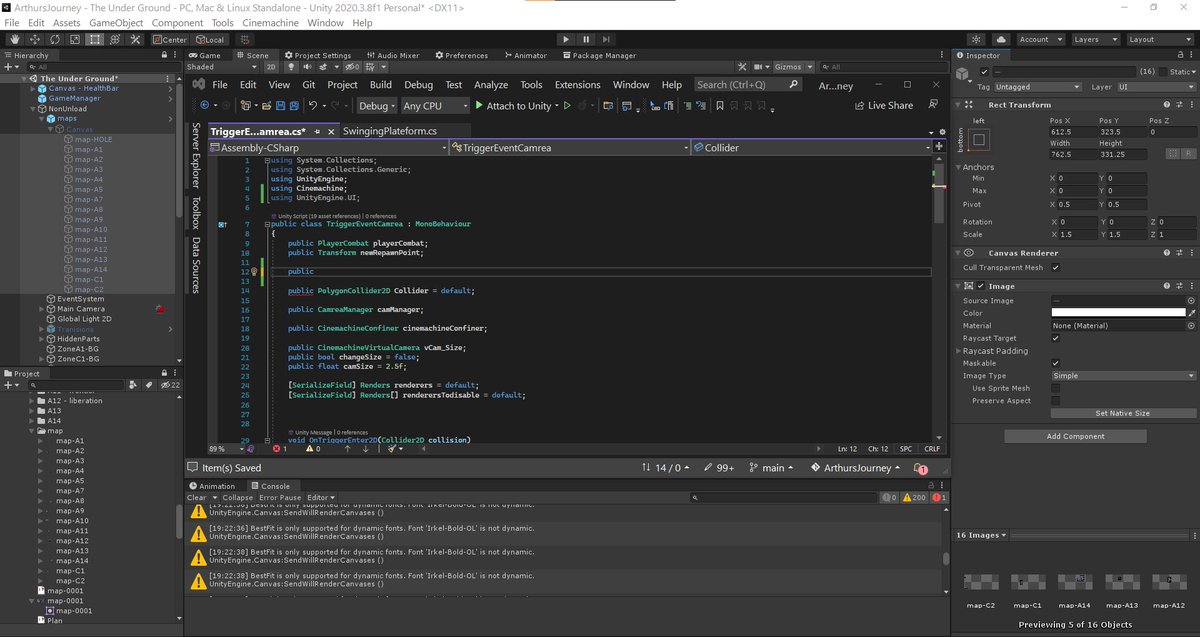Open the Layout dropdown
This screenshot has height=637, width=1200.
[1158, 39]
